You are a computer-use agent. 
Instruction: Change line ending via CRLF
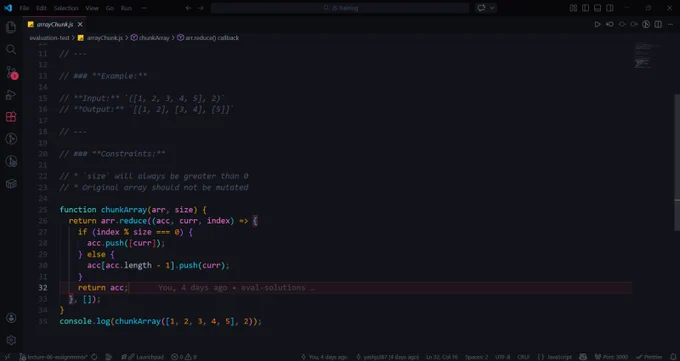click(x=523, y=357)
